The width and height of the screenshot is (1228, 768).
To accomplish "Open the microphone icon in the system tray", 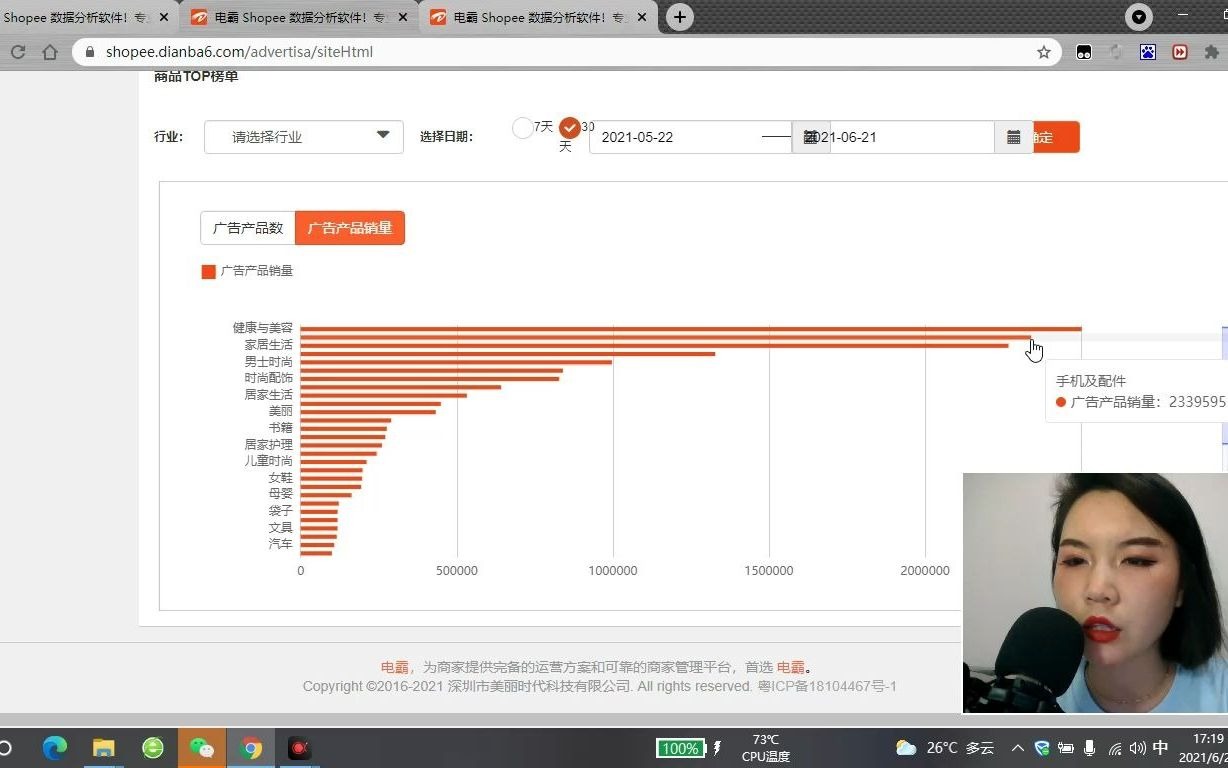I will tap(1091, 748).
